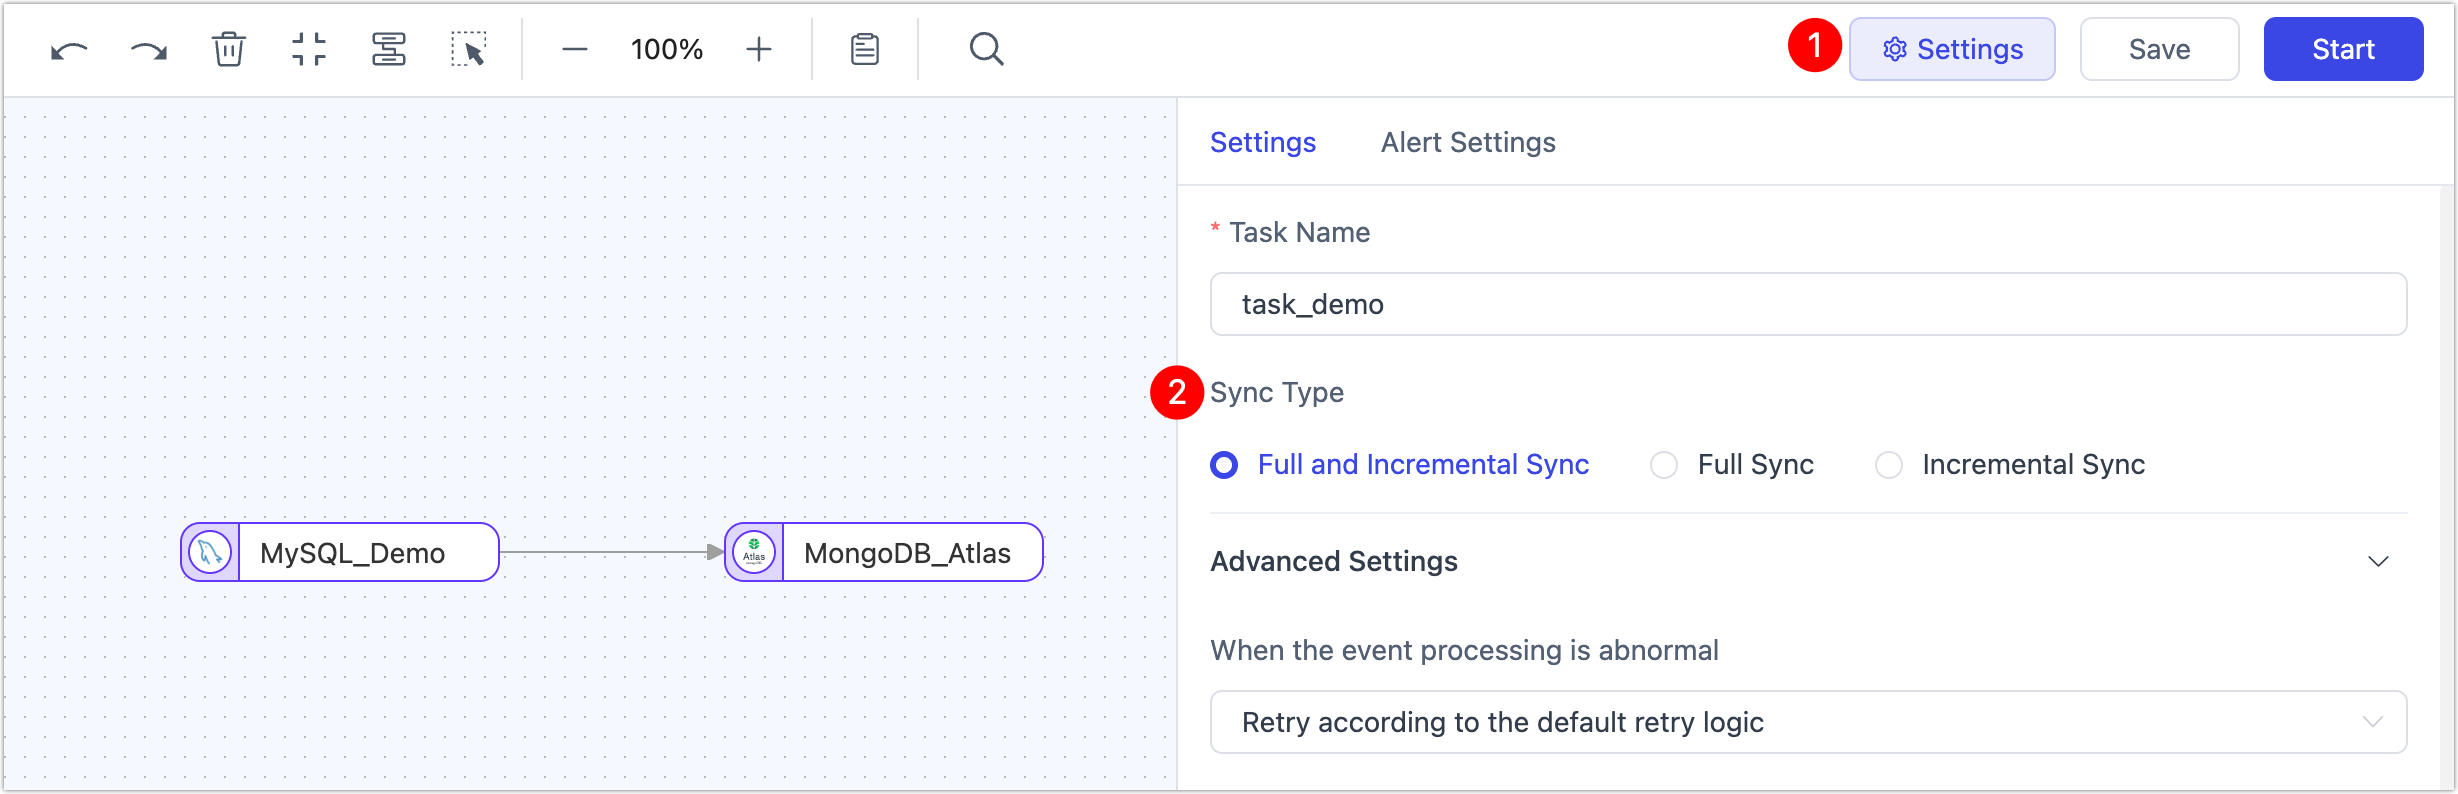2458x794 pixels.
Task: Open task Settings with gear button
Action: [1952, 49]
